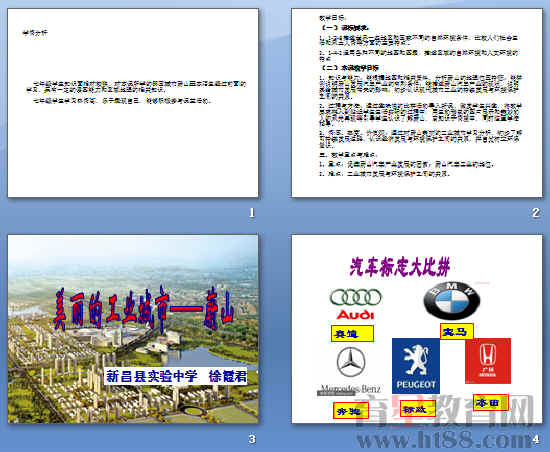This screenshot has height=452, width=550.
Task: Click the Audi four-rings logo
Action: [355, 304]
